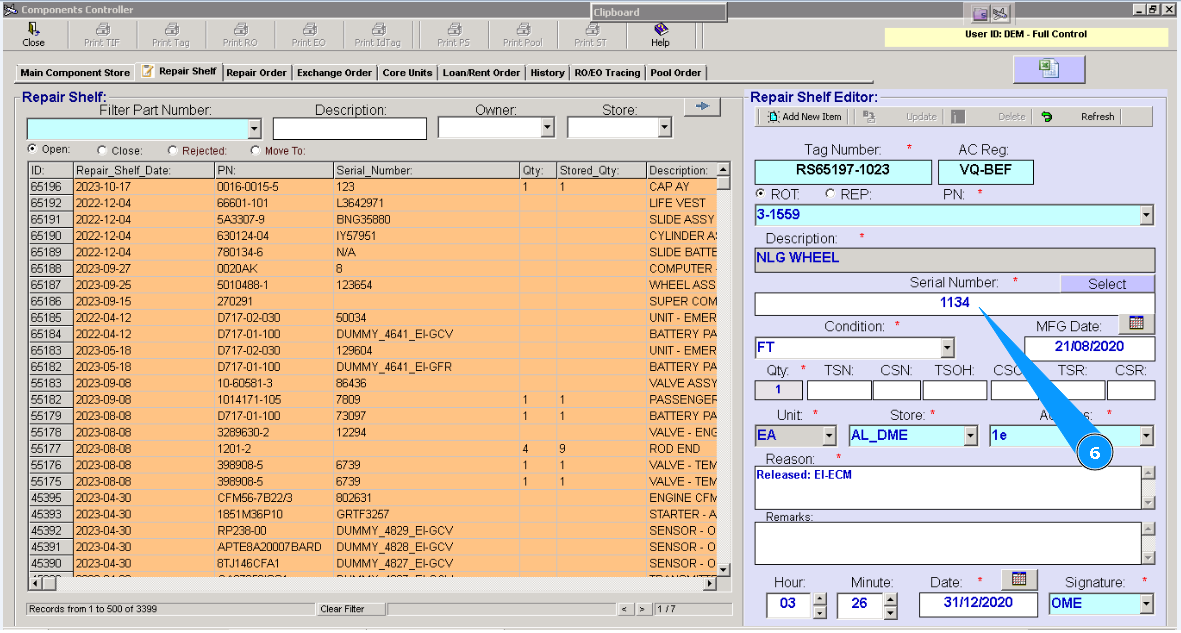
Task: Click the Select button for Serial Number
Action: [1107, 284]
